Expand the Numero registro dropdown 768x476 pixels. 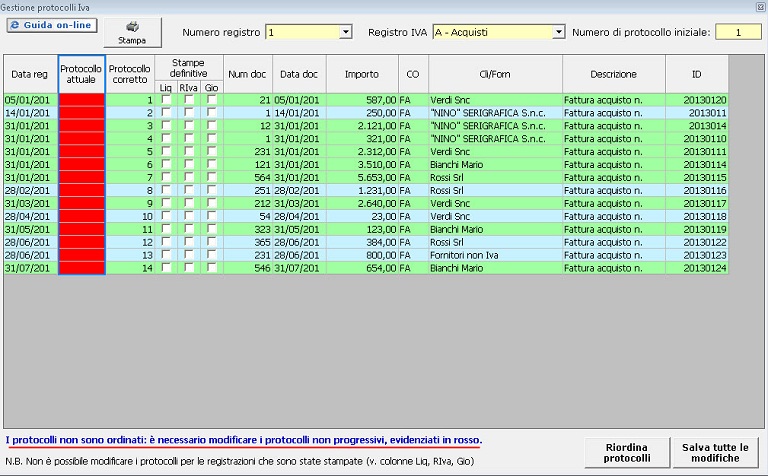tap(346, 32)
